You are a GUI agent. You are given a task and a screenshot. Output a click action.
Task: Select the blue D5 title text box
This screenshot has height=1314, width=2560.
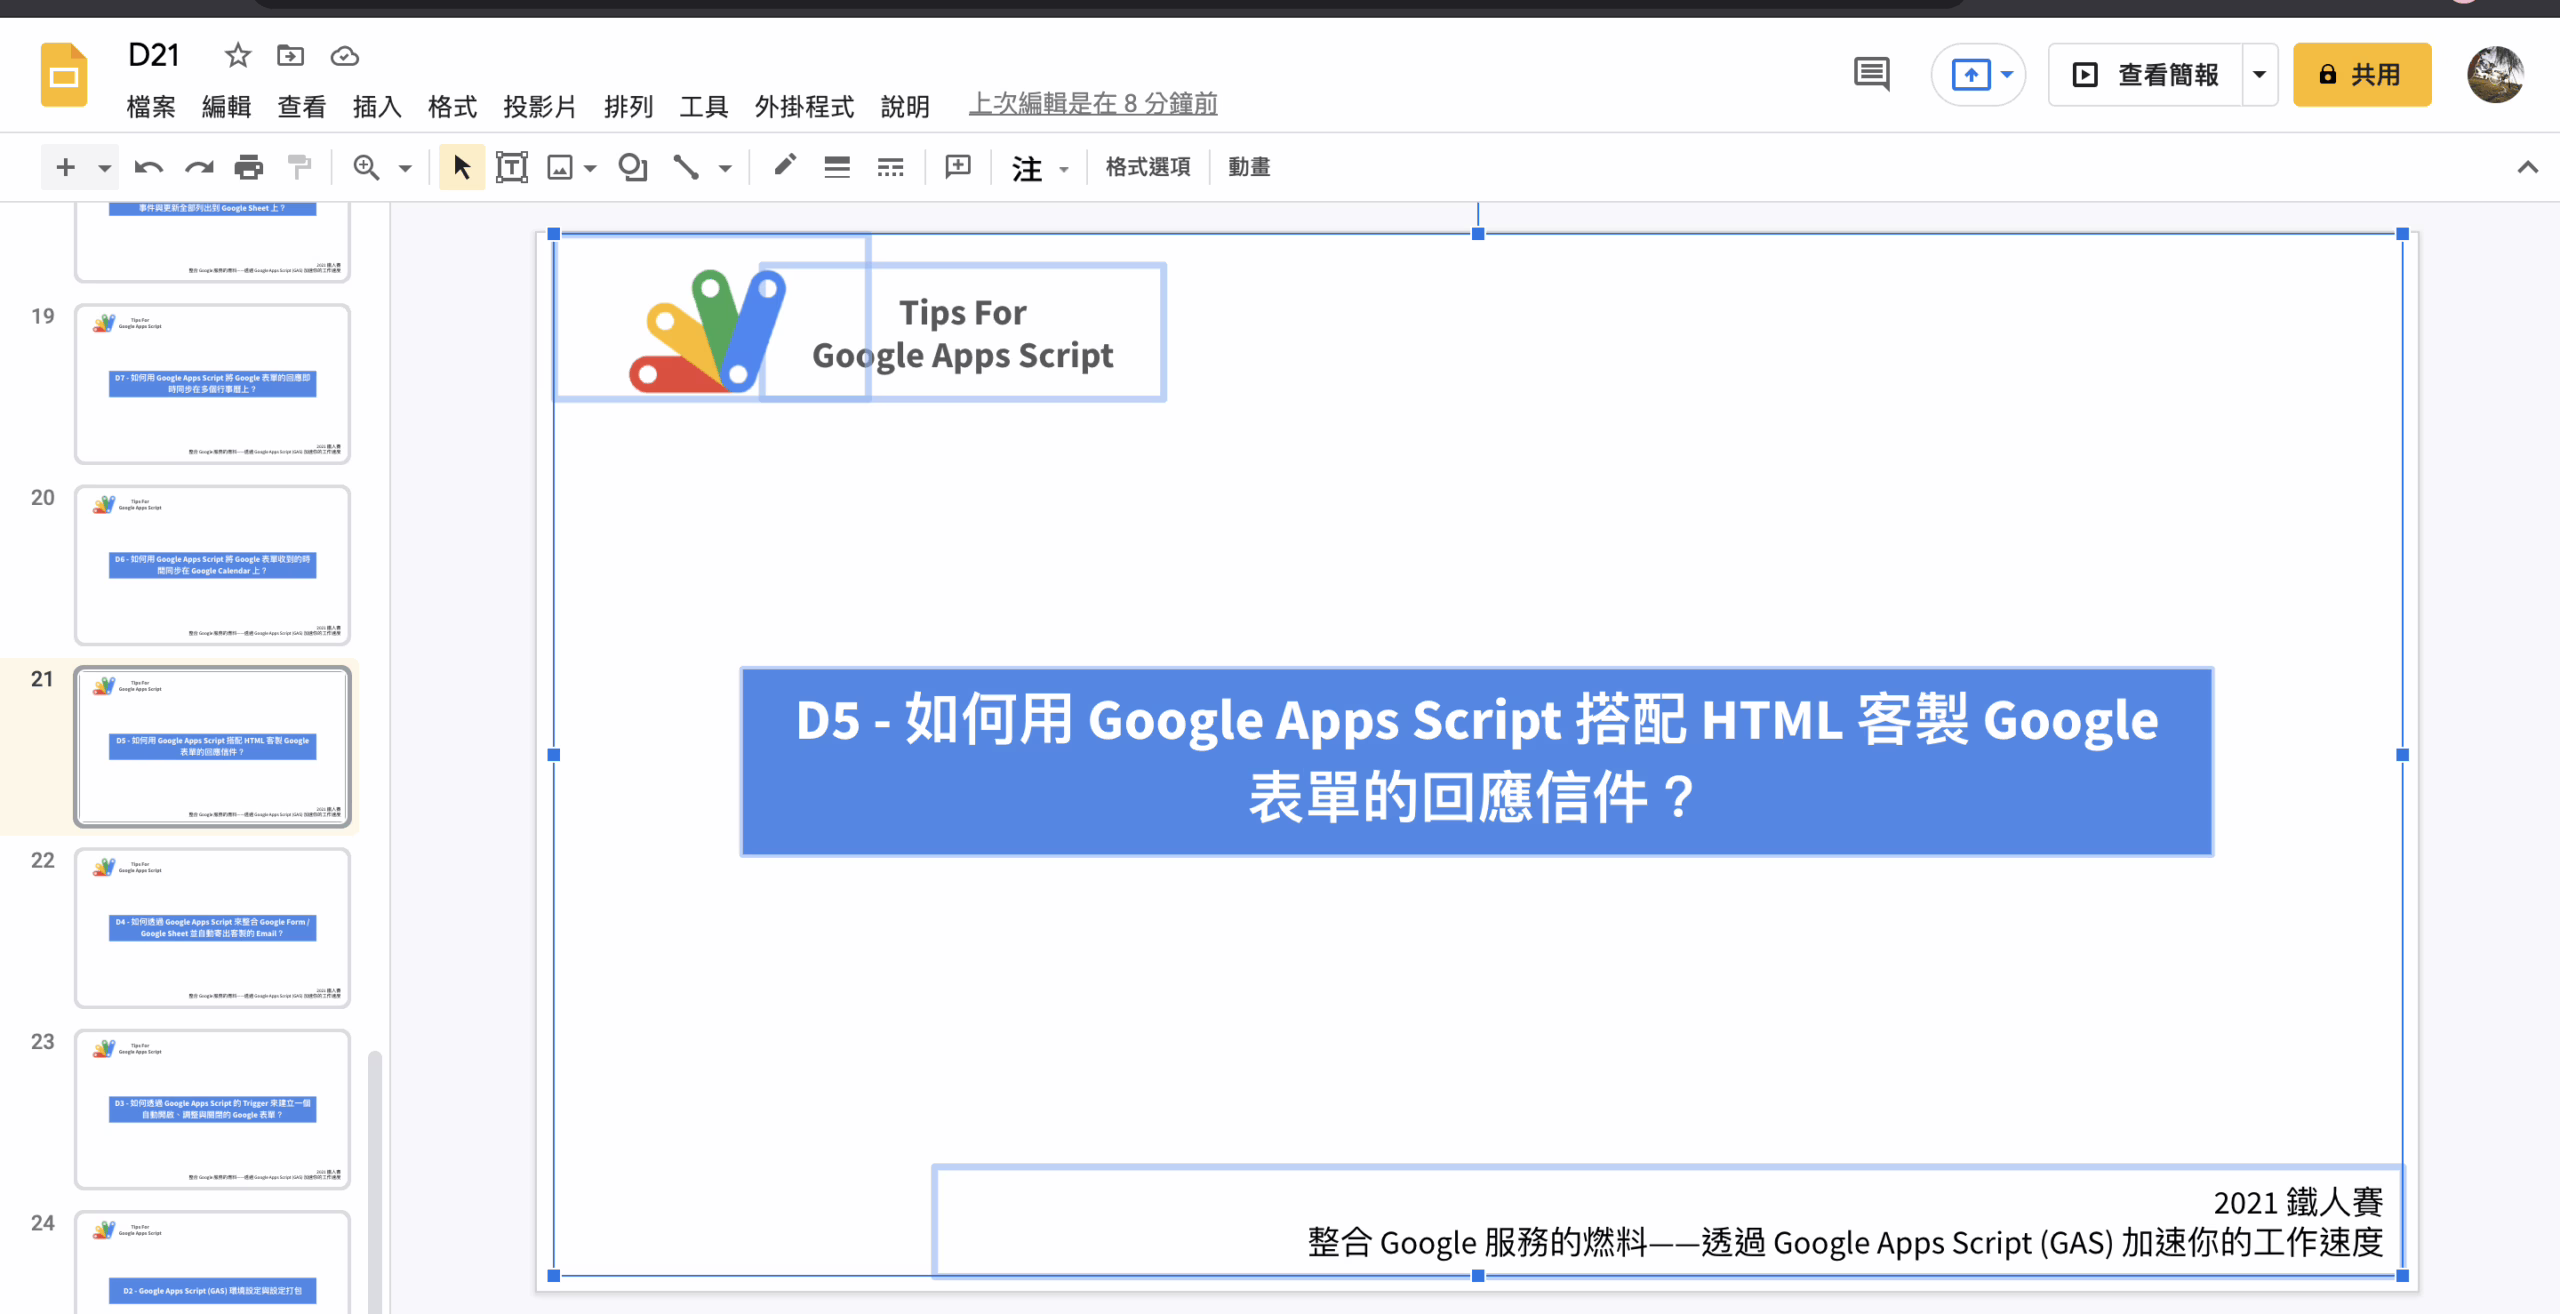coord(1477,761)
